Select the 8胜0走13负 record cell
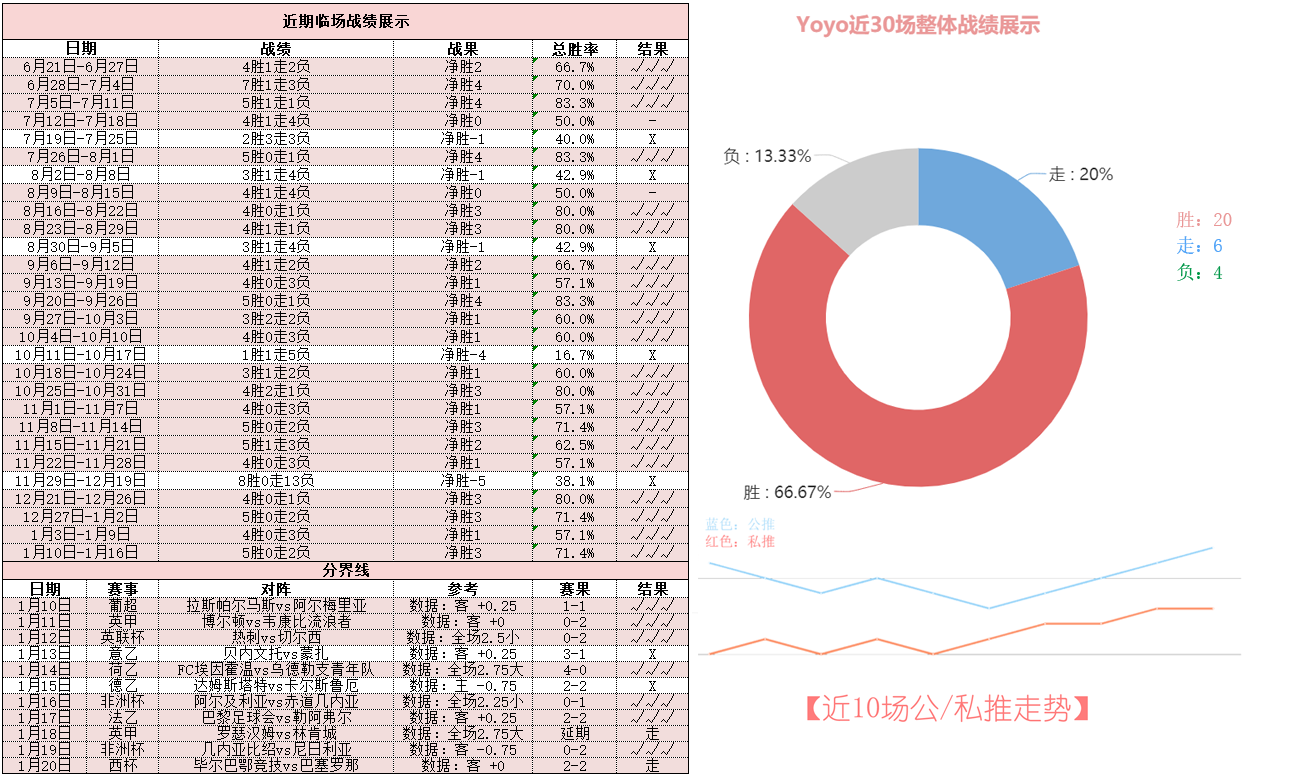 click(276, 480)
